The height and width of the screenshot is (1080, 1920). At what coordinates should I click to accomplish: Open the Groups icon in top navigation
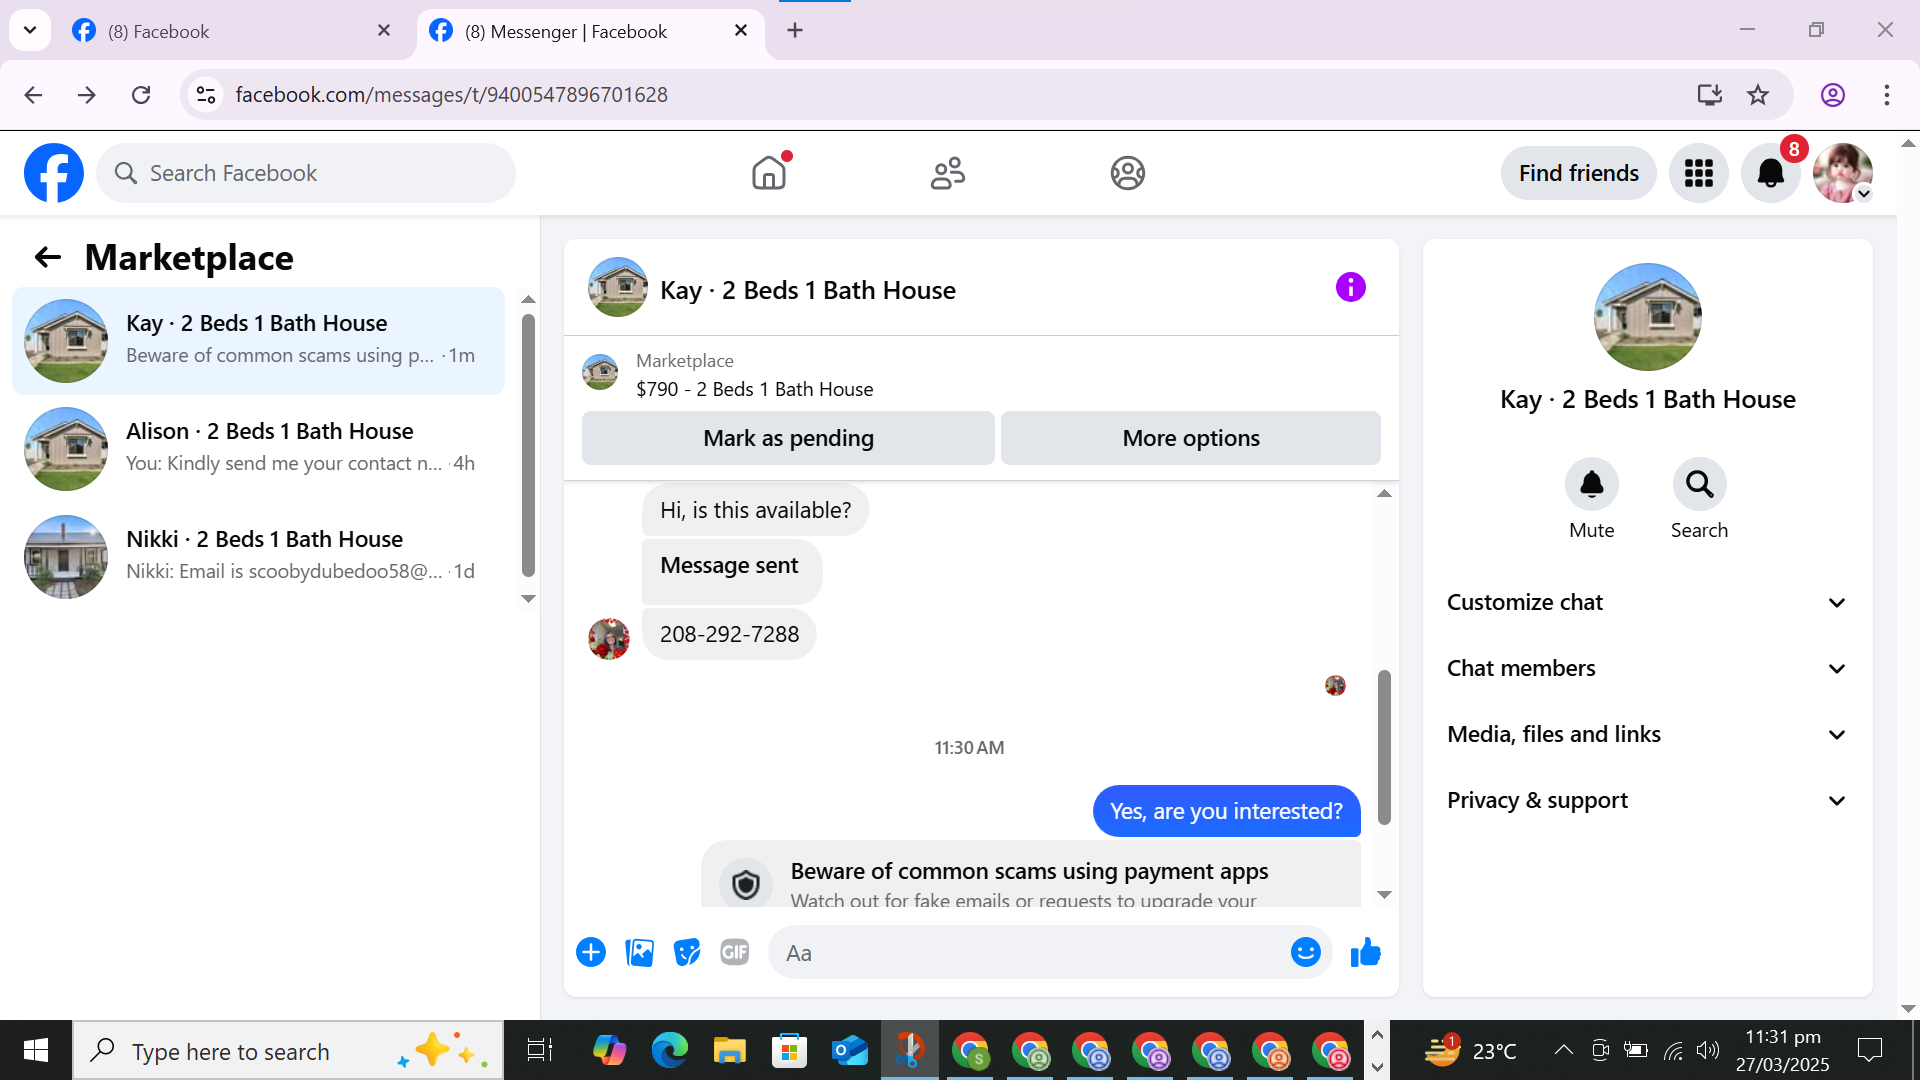click(1127, 173)
